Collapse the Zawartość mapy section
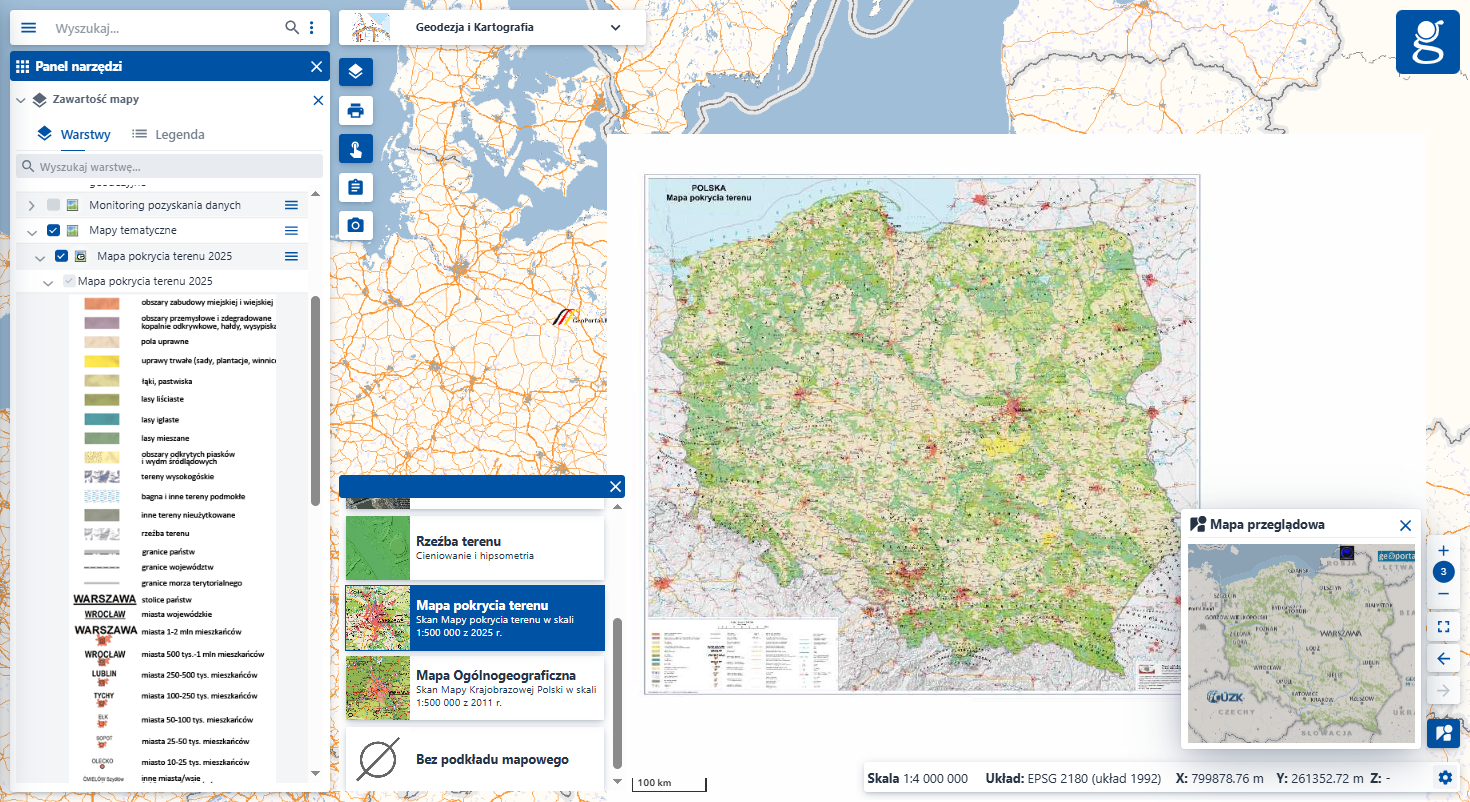 click(18, 100)
